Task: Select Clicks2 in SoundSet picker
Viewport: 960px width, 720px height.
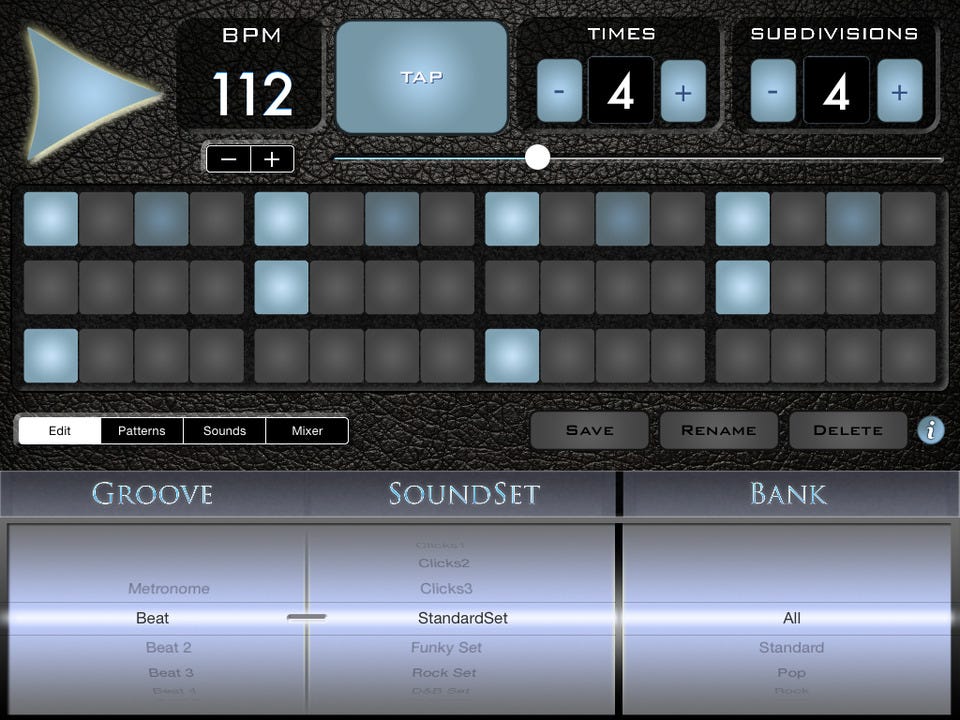Action: (x=444, y=563)
